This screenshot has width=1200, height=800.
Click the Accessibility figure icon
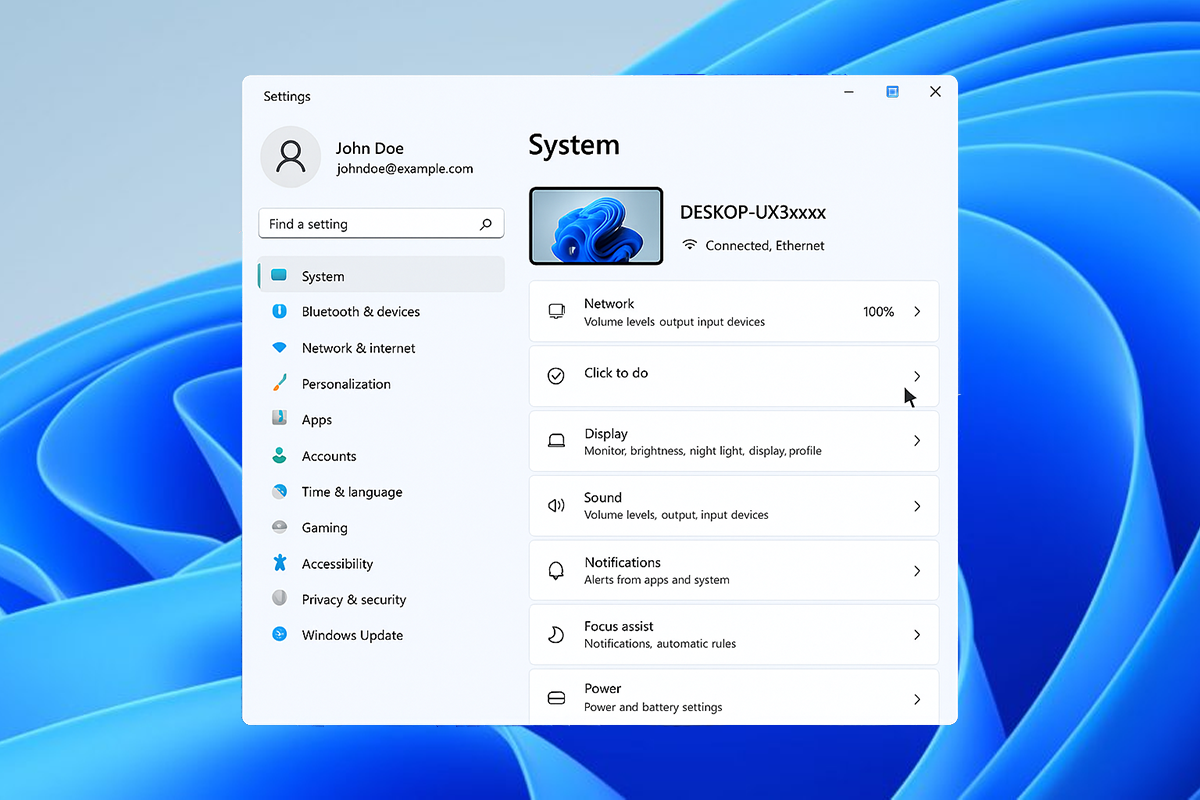click(280, 563)
